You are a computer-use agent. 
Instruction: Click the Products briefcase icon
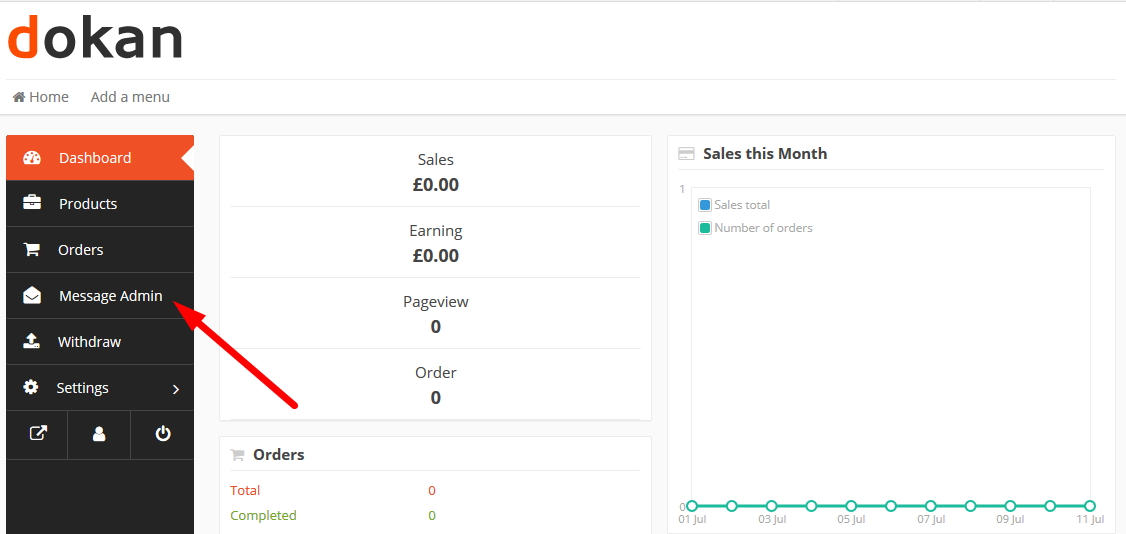tap(32, 203)
